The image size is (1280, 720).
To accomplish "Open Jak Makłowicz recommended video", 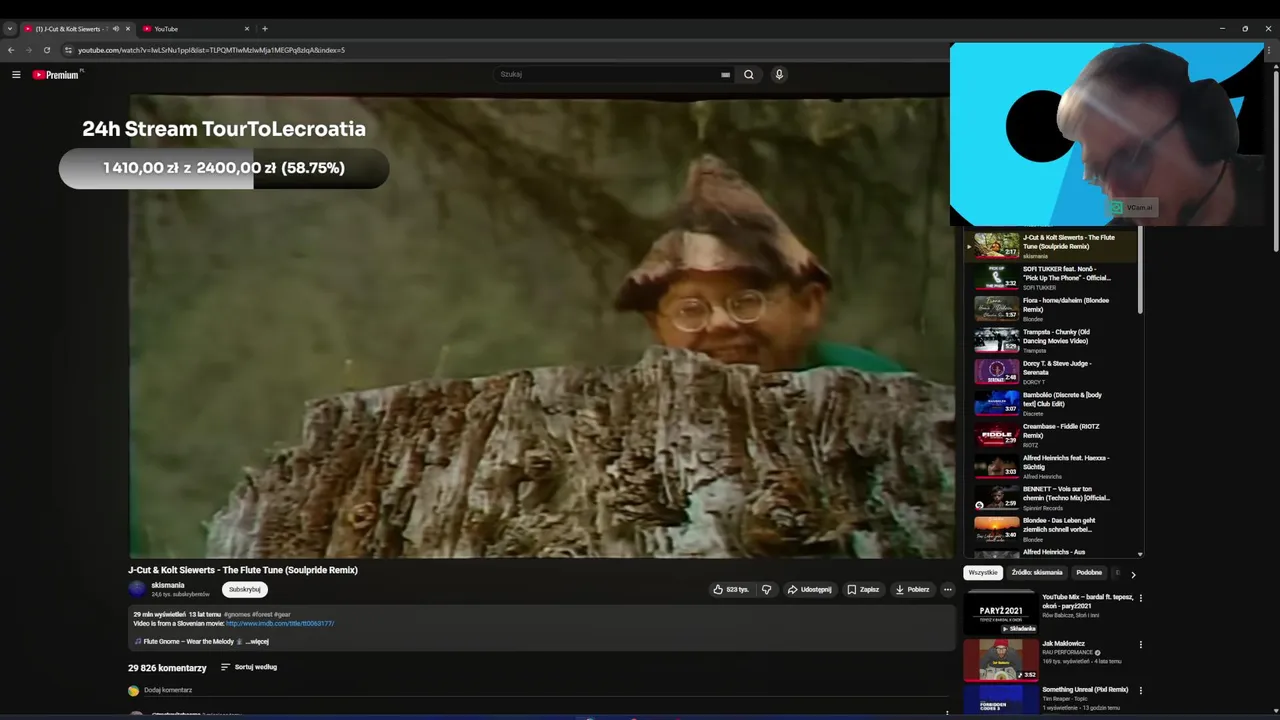I will click(1050, 659).
